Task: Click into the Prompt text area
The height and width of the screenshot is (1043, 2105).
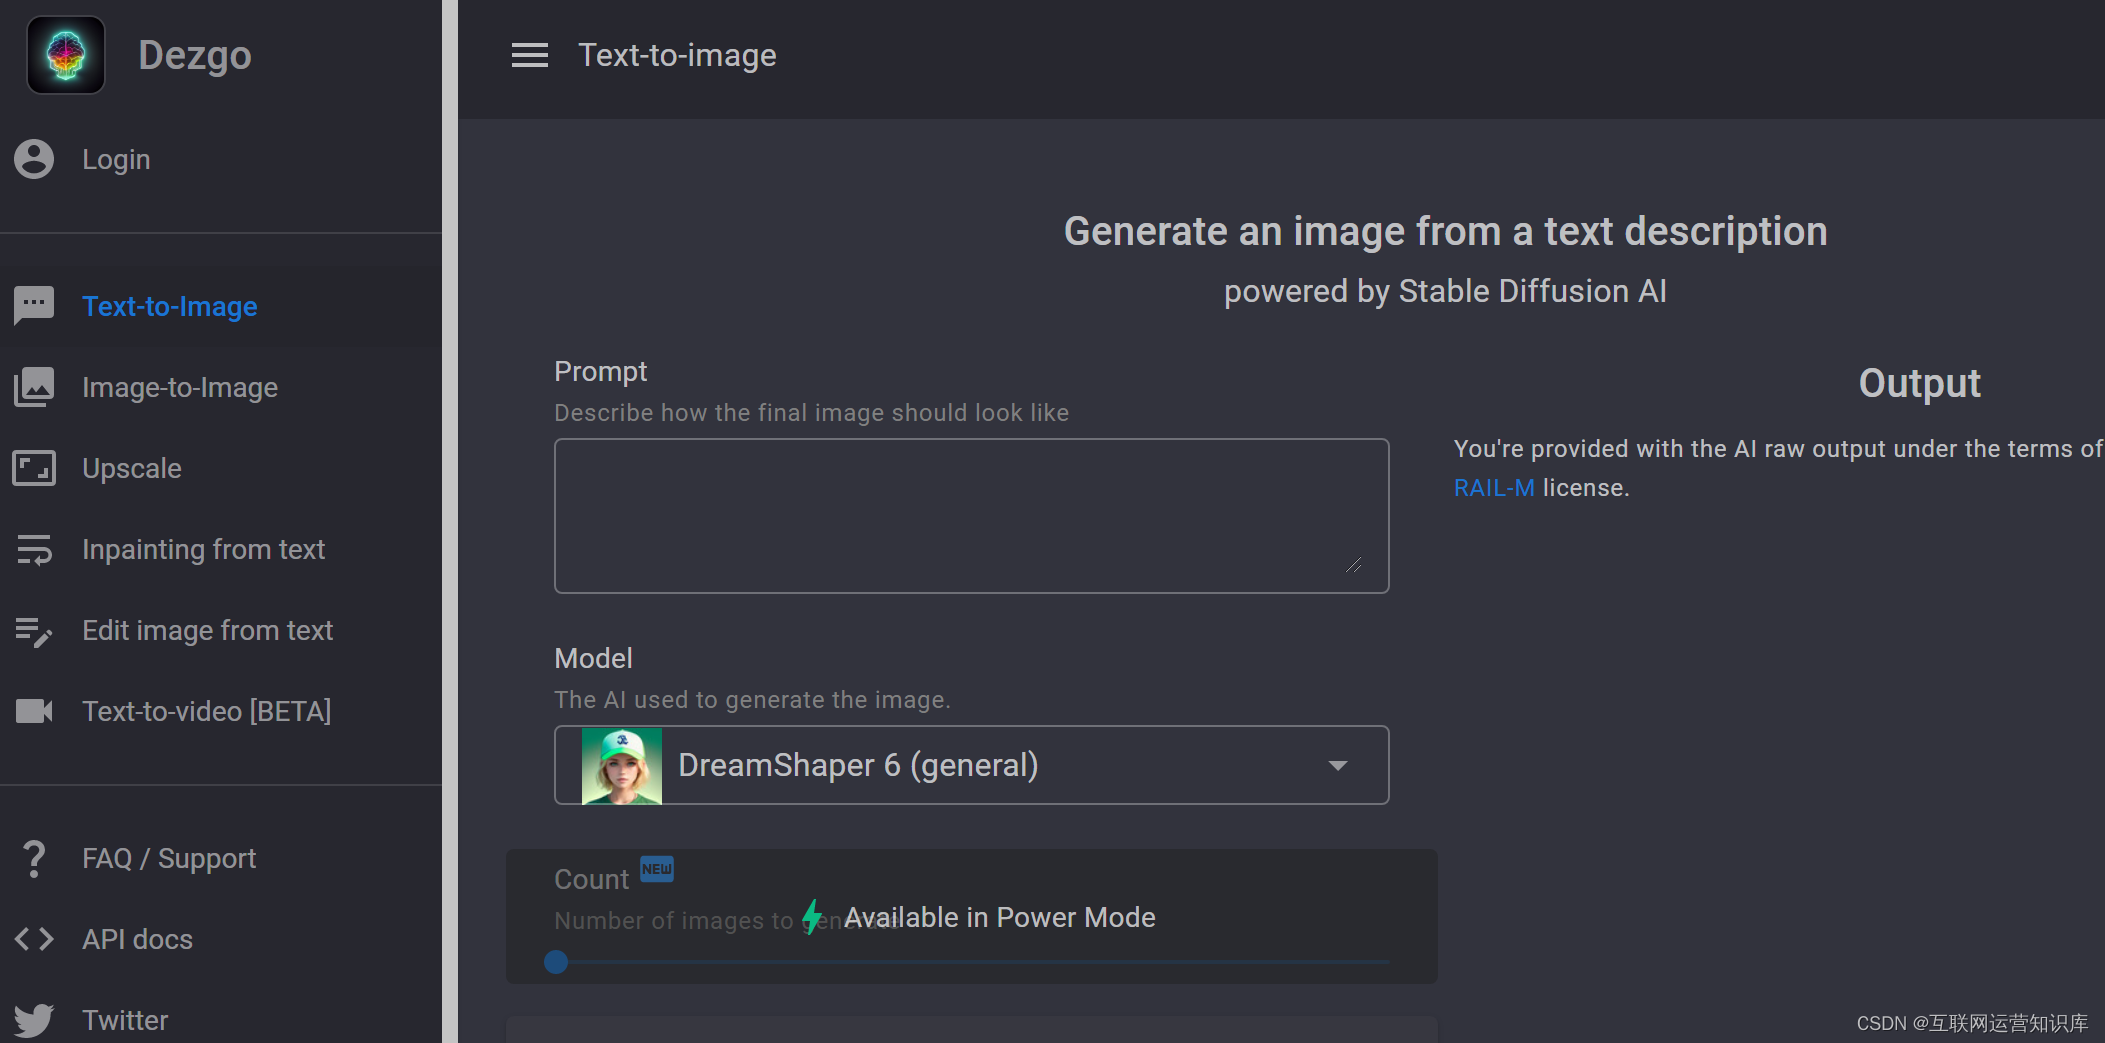Action: coord(972,516)
